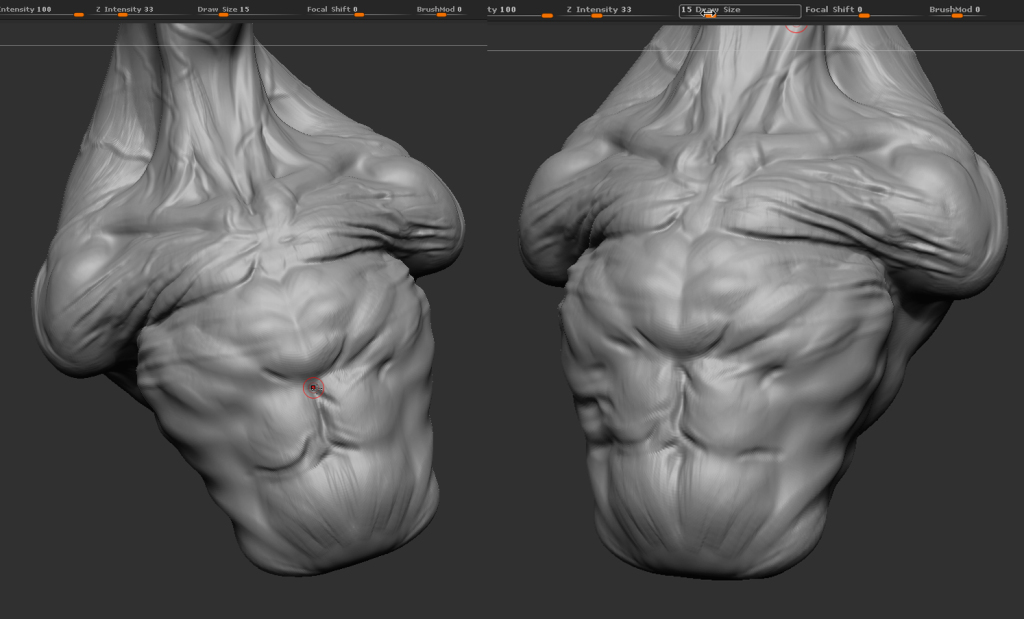
Task: Click the BrushMod 0 slider in right view
Action: pyautogui.click(x=955, y=10)
